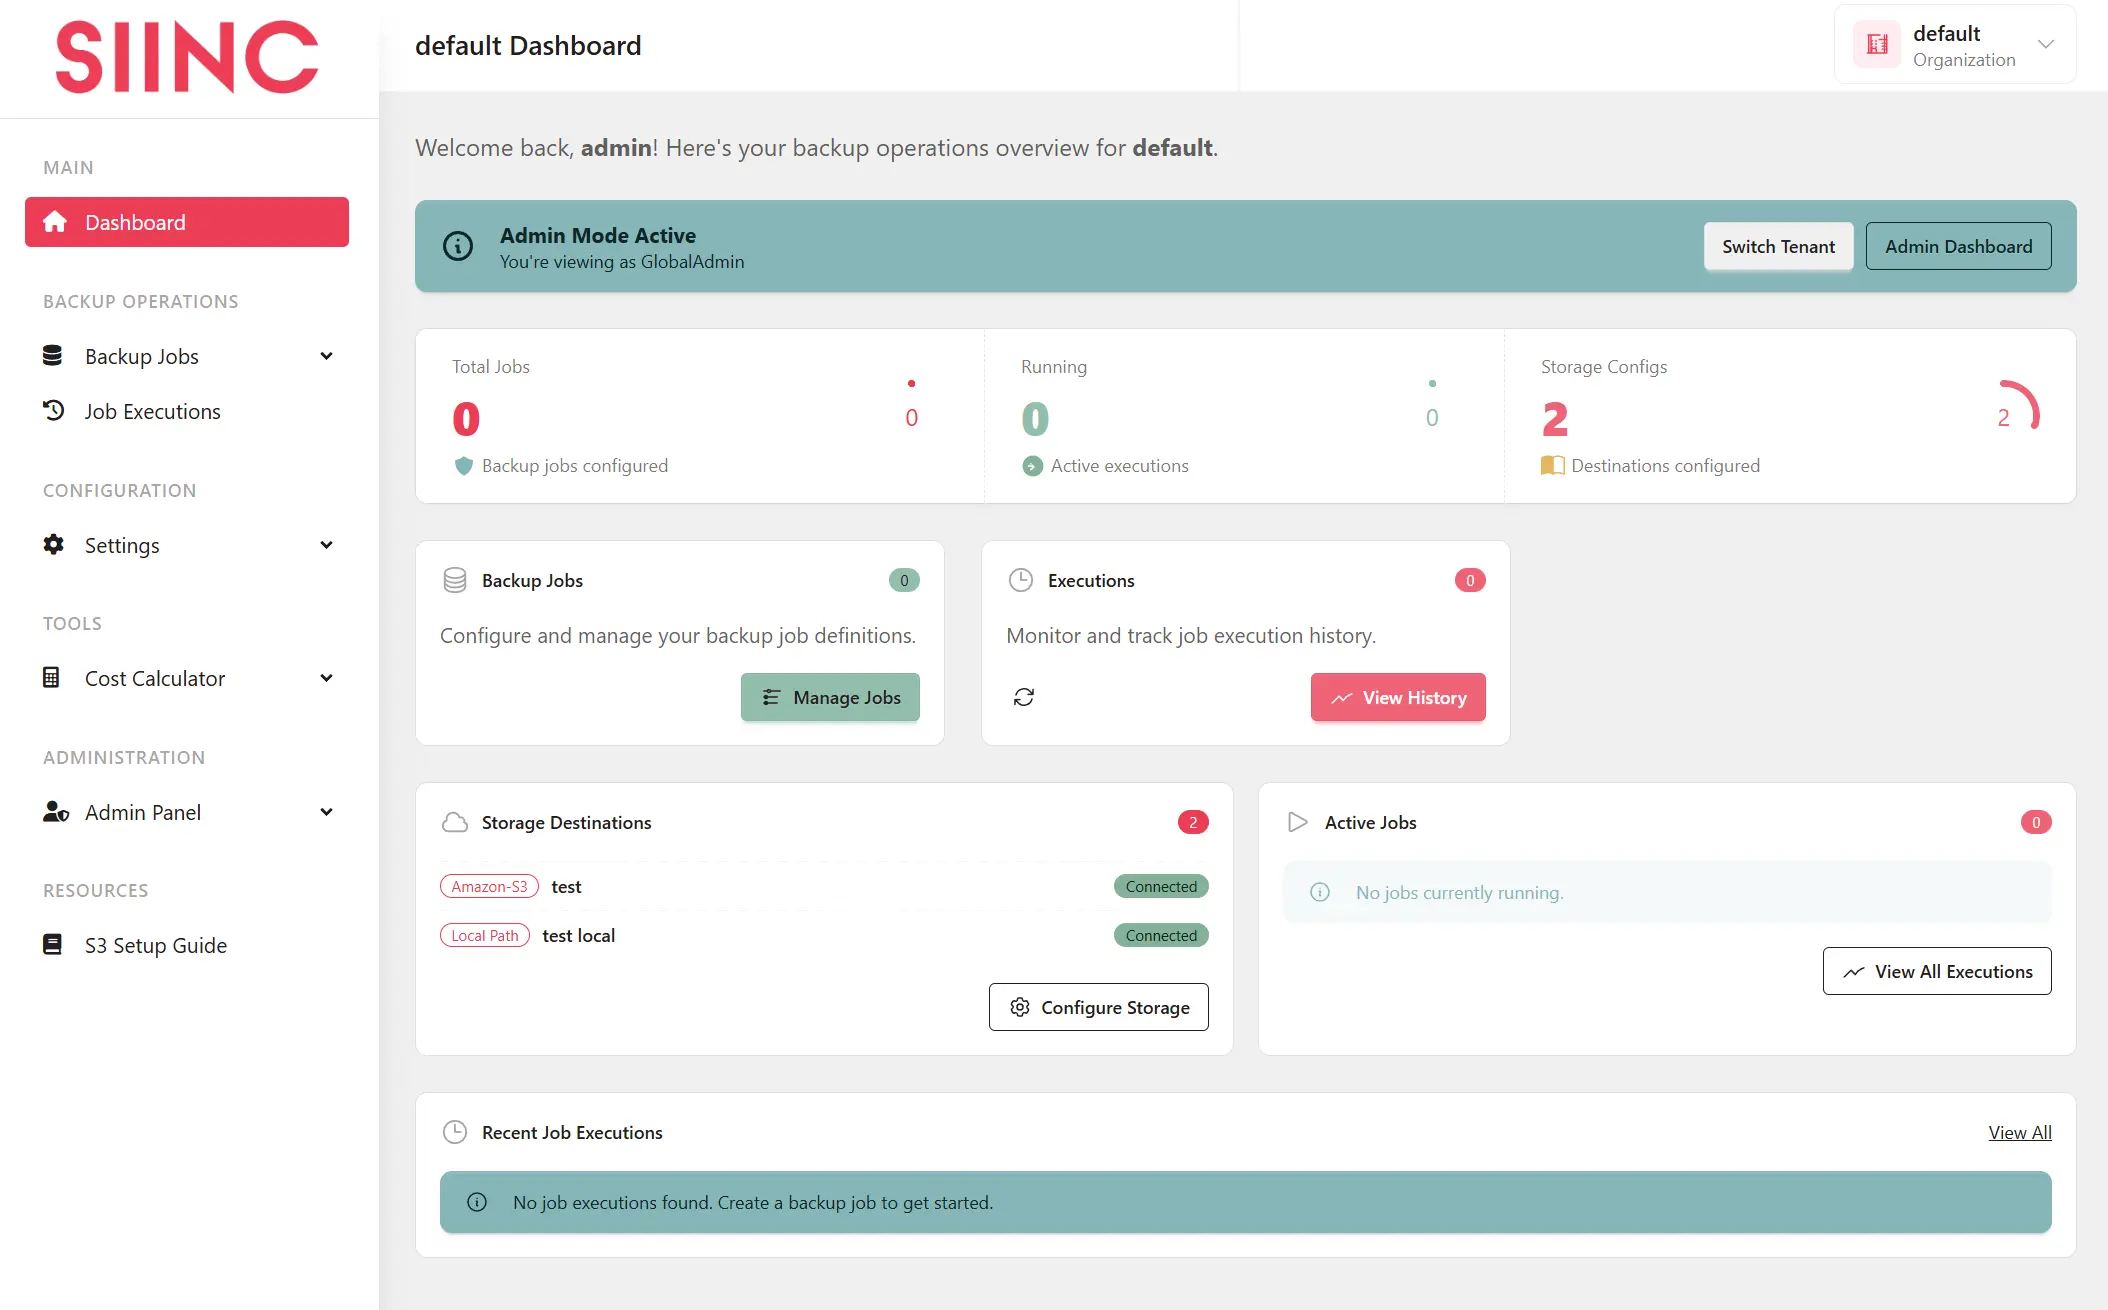Click the organization building icon at top right
2108x1310 pixels.
click(1877, 44)
